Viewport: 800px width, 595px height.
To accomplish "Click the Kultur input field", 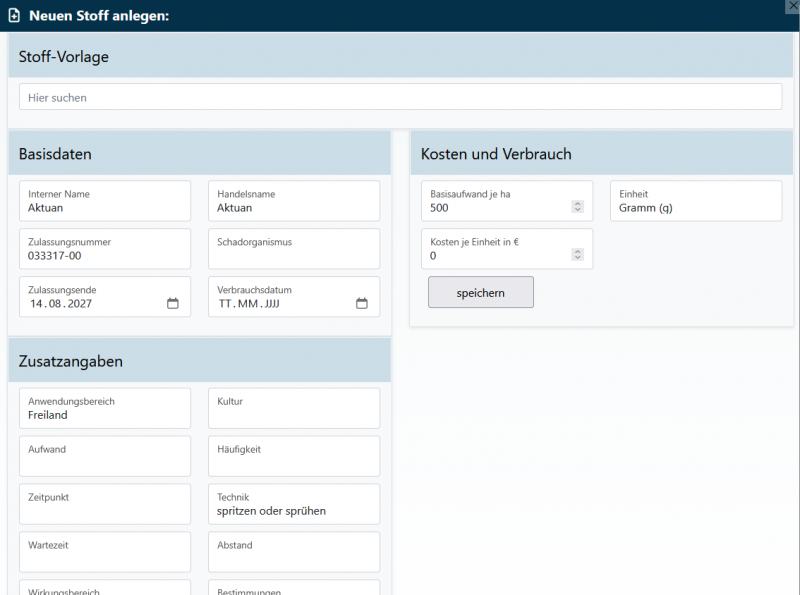I will [293, 409].
